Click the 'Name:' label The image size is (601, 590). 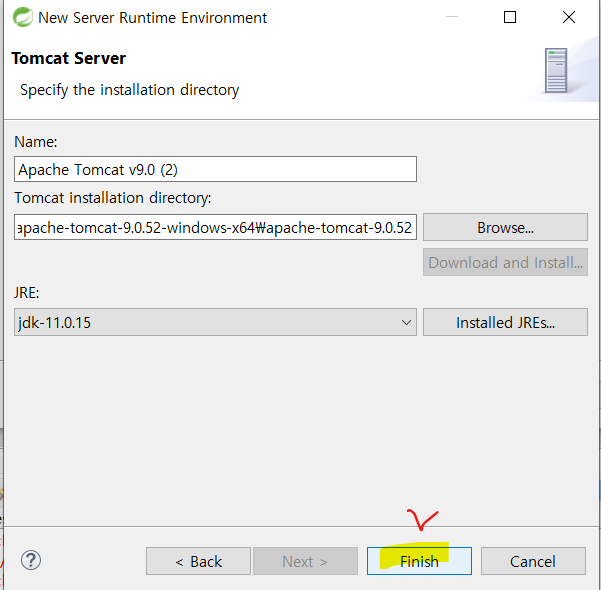36,142
